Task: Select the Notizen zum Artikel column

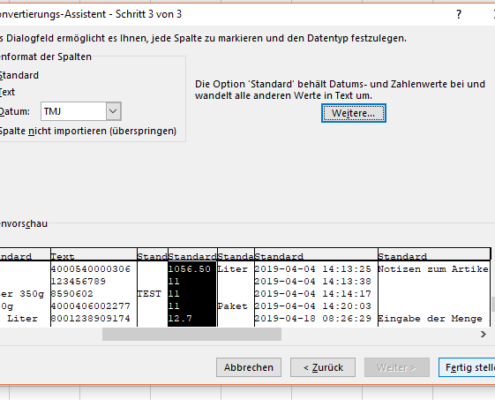Action: [434, 287]
